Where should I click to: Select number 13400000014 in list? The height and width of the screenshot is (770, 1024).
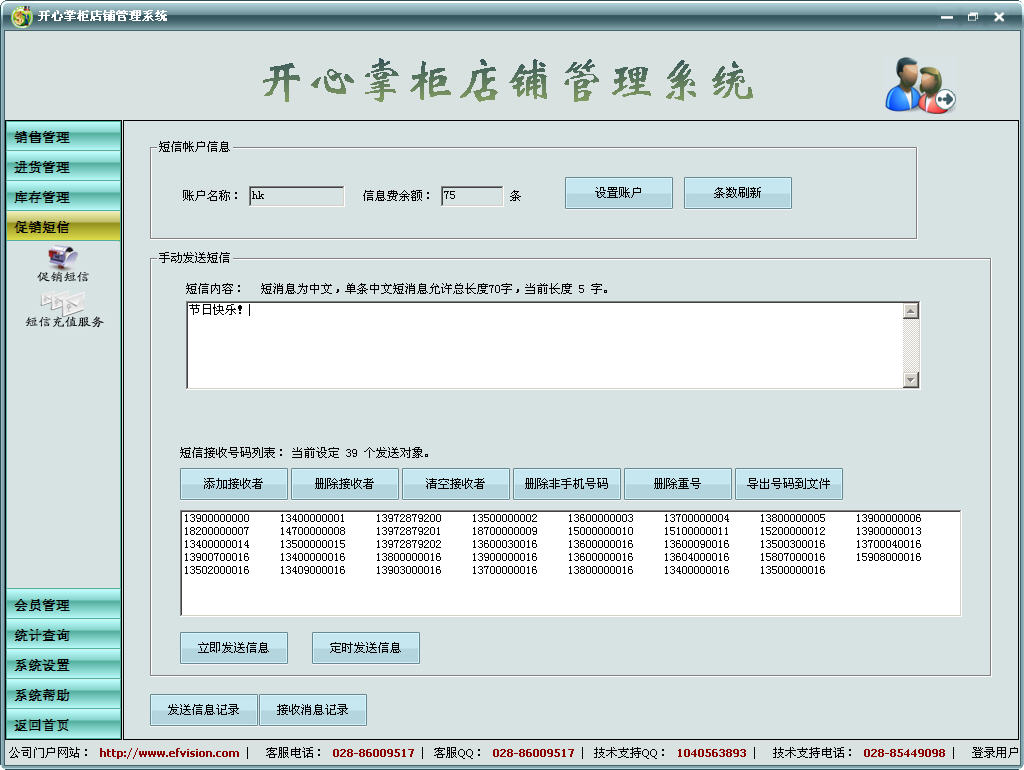click(x=216, y=544)
